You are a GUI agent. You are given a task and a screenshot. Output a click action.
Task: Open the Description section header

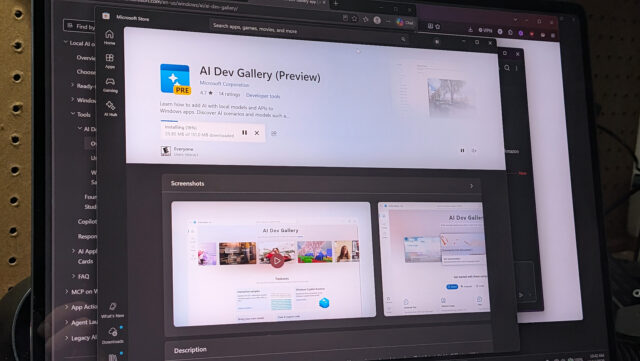[190, 350]
